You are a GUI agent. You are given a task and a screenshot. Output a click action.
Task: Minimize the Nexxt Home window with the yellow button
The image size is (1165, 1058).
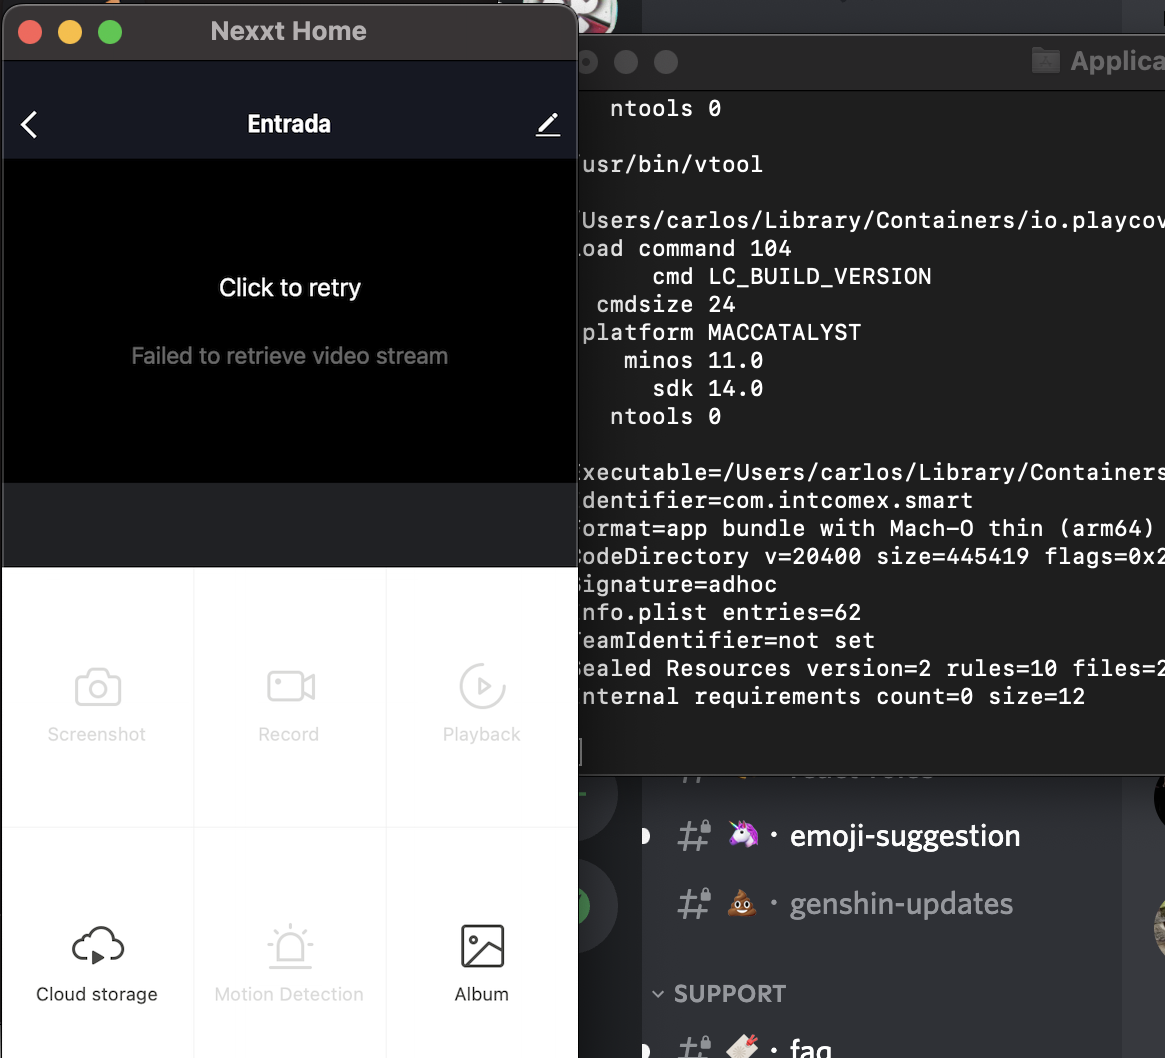(70, 32)
